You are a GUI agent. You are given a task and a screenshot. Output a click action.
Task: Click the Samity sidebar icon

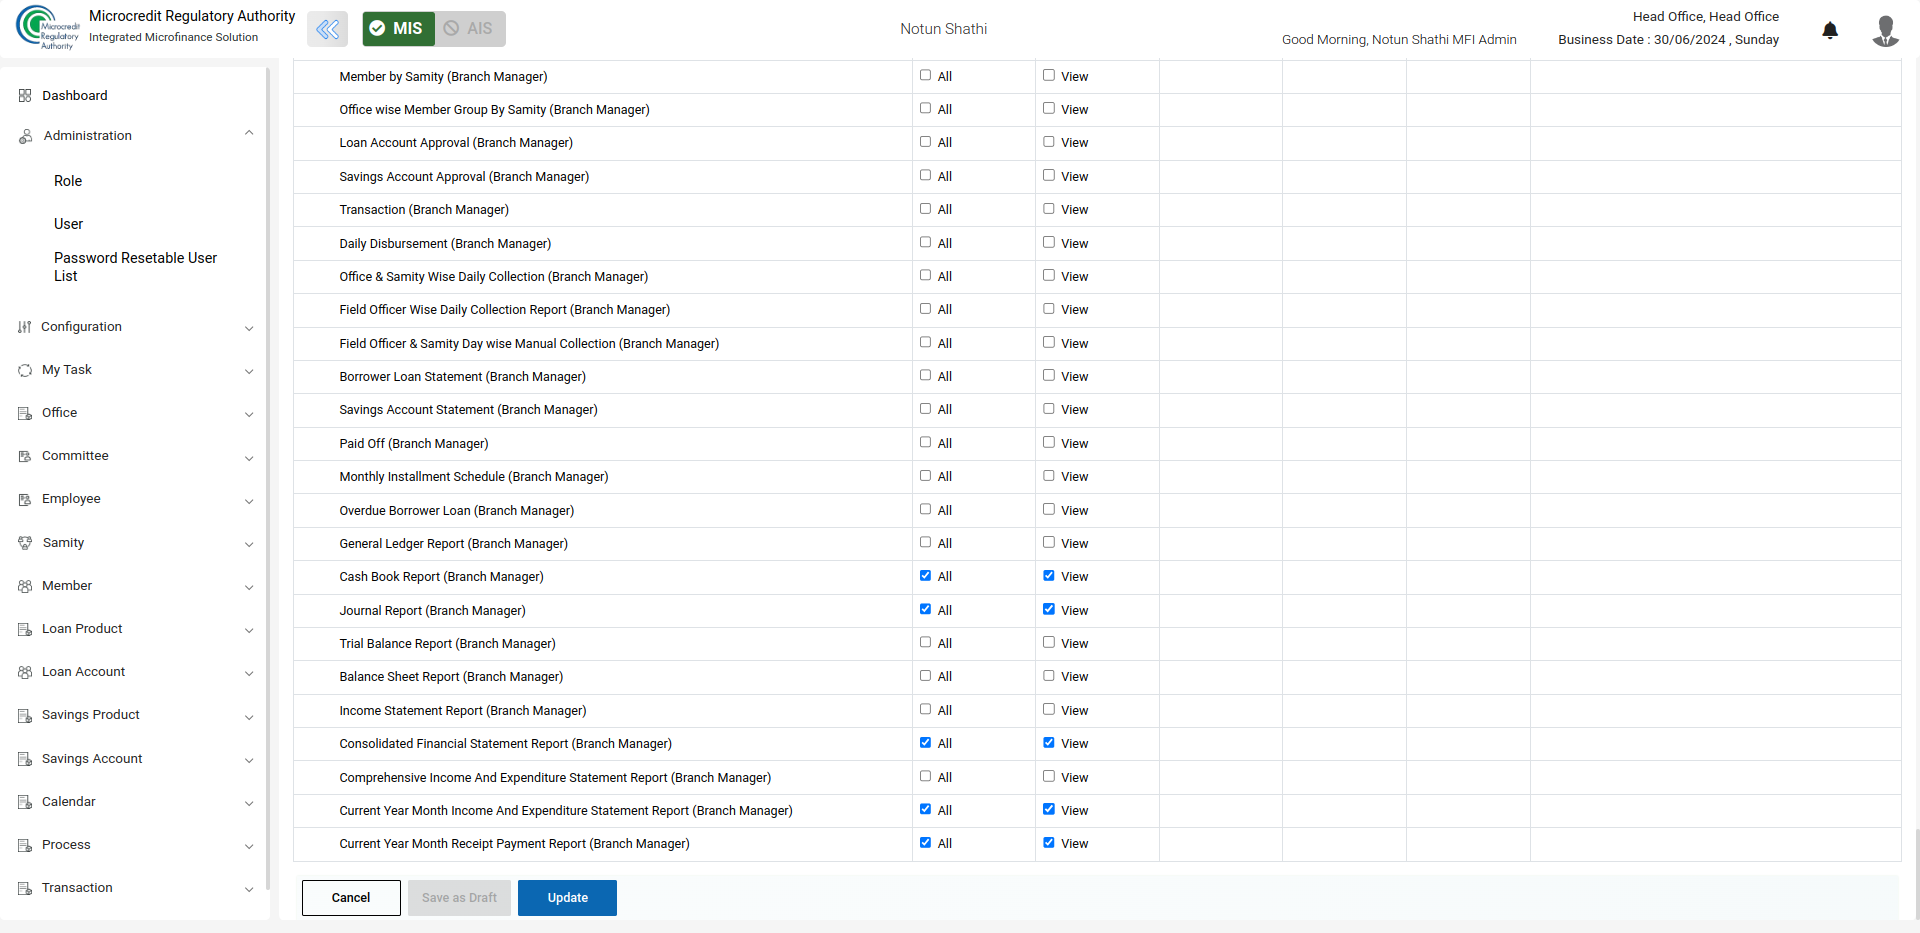[x=25, y=543]
